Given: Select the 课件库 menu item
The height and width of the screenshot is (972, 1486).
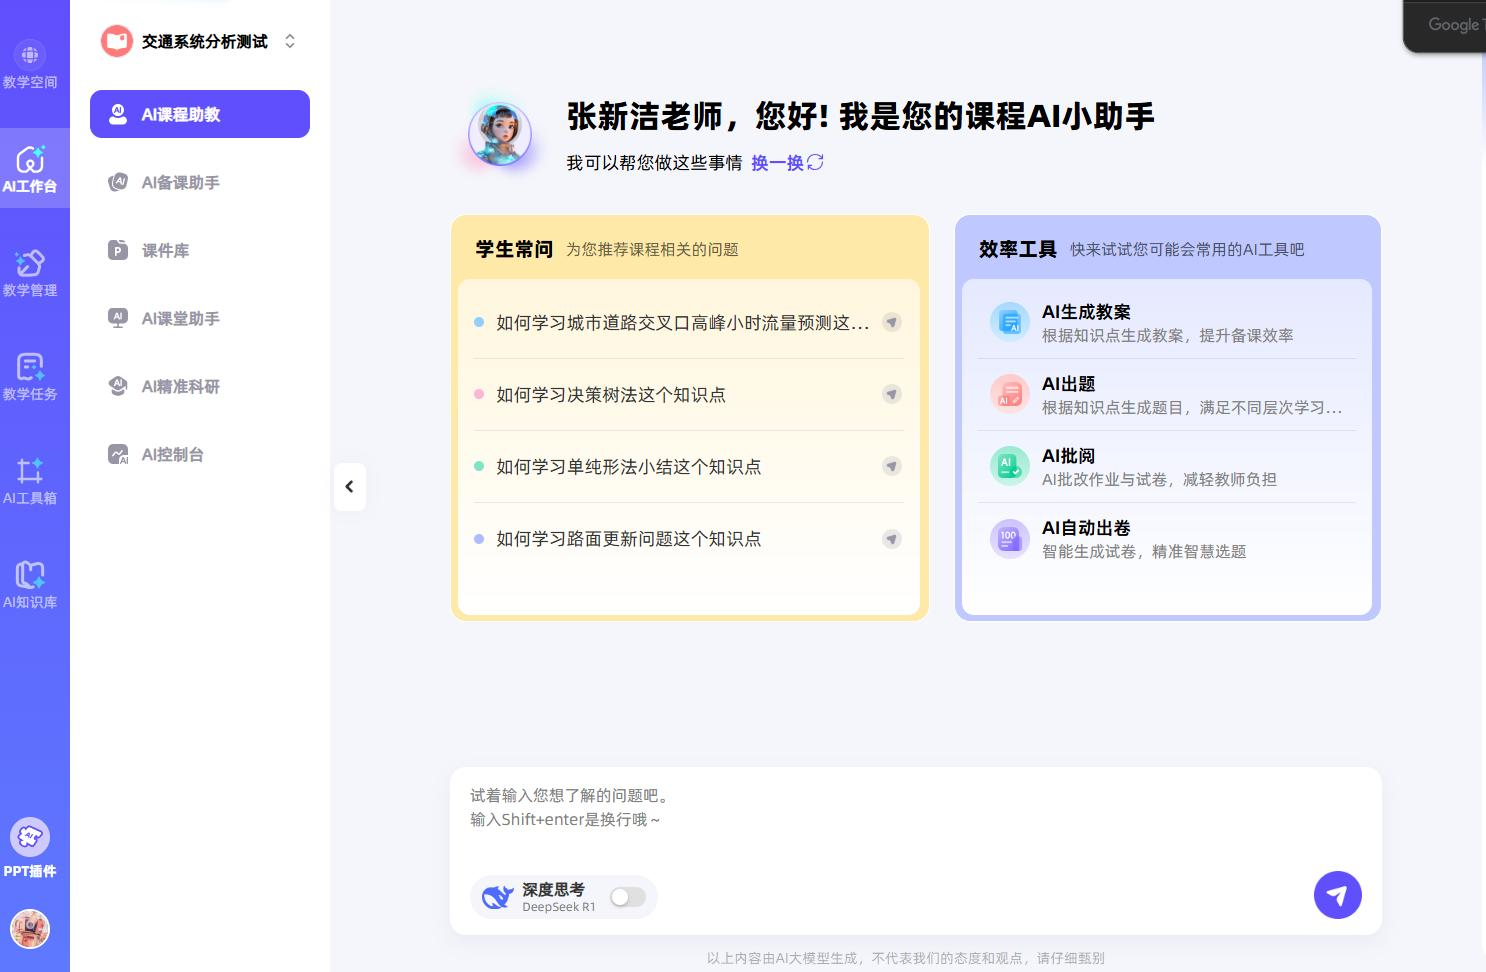Looking at the screenshot, I should [x=165, y=250].
